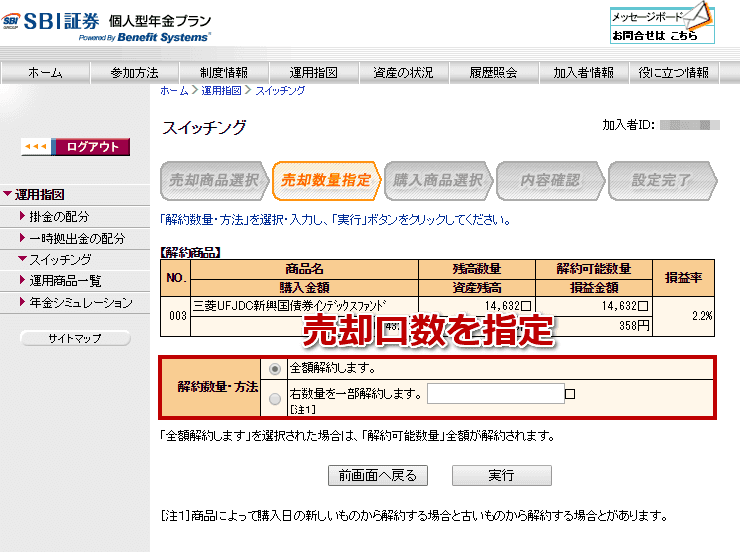Click the 商品名 column header

click(304, 269)
